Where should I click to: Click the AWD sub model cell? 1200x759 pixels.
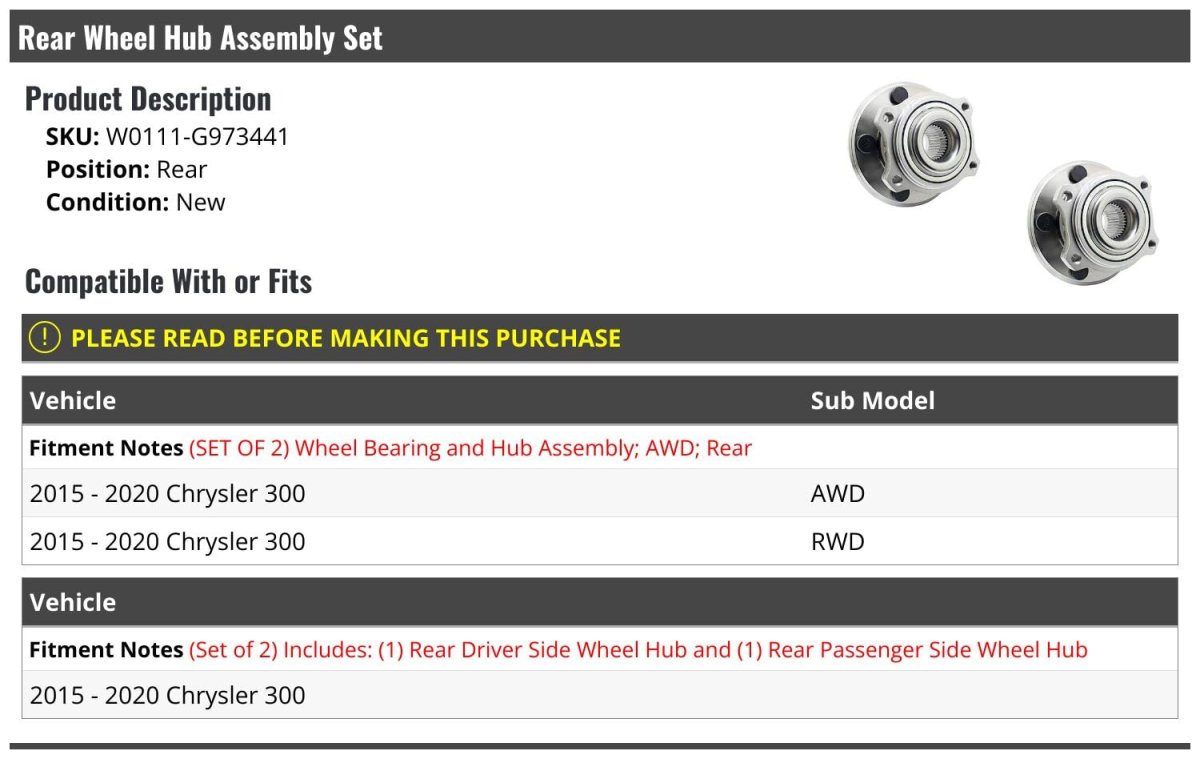coord(838,494)
